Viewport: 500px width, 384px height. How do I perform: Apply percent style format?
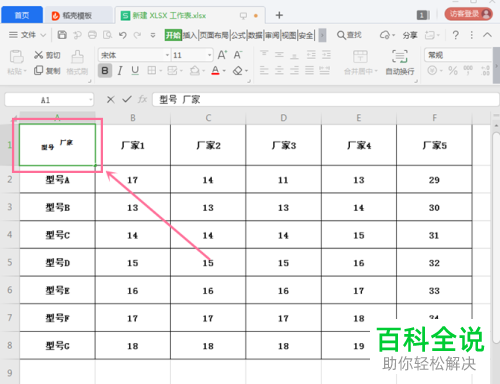pos(453,70)
